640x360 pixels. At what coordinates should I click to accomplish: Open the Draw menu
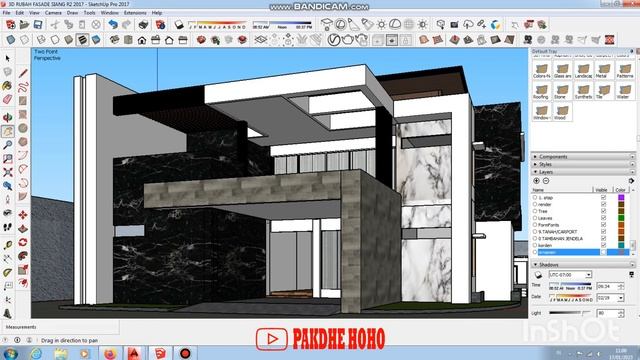(x=72, y=13)
